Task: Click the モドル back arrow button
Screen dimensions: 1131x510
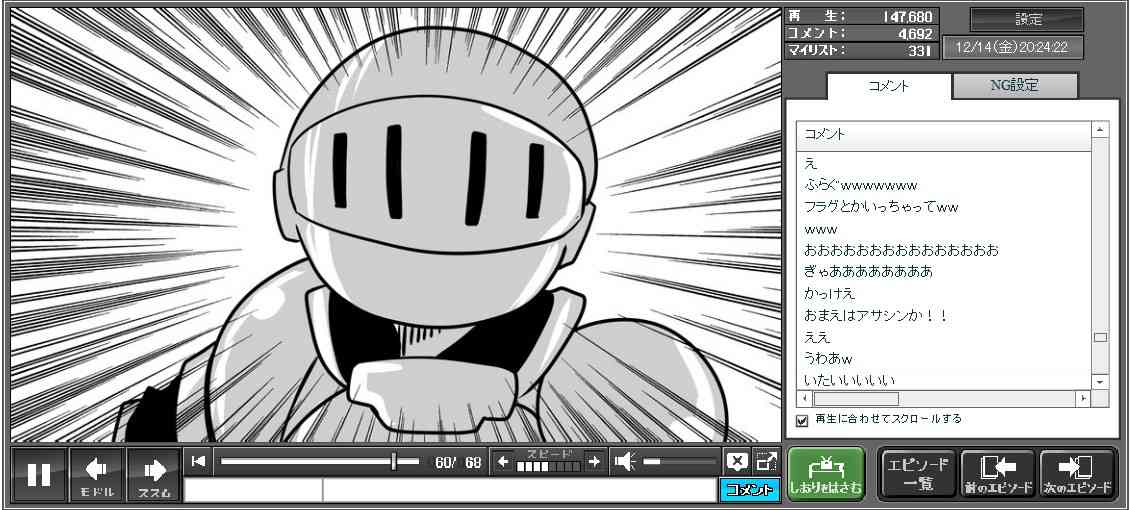Action: (97, 474)
